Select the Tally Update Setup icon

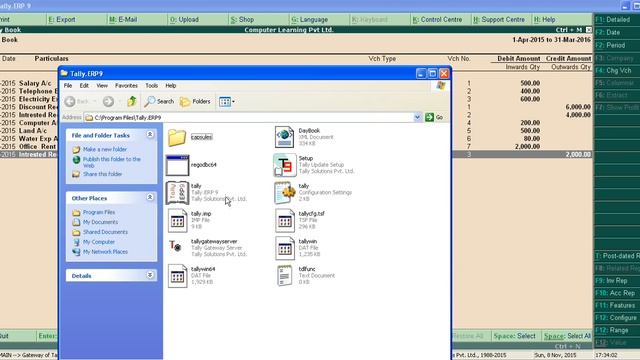(284, 165)
